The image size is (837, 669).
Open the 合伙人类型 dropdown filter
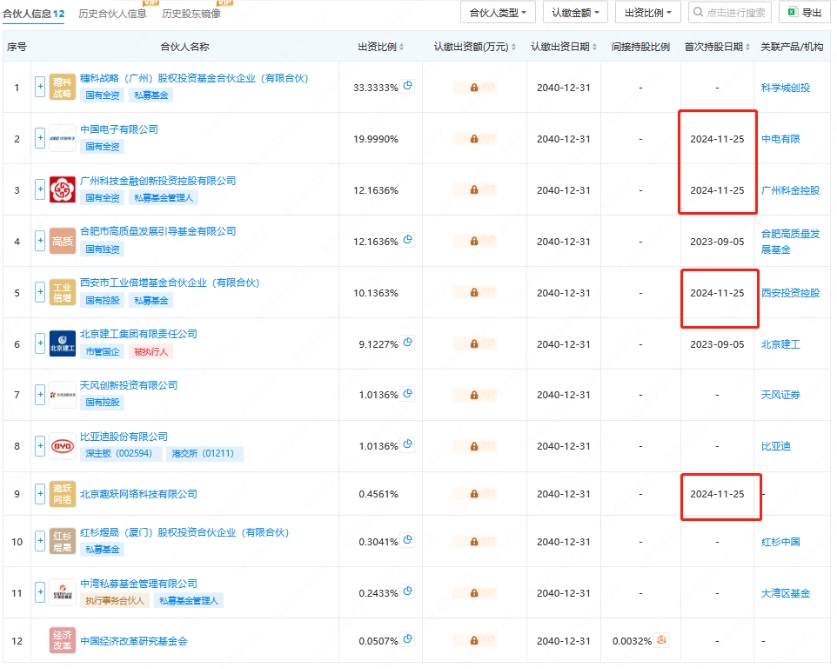(x=498, y=13)
